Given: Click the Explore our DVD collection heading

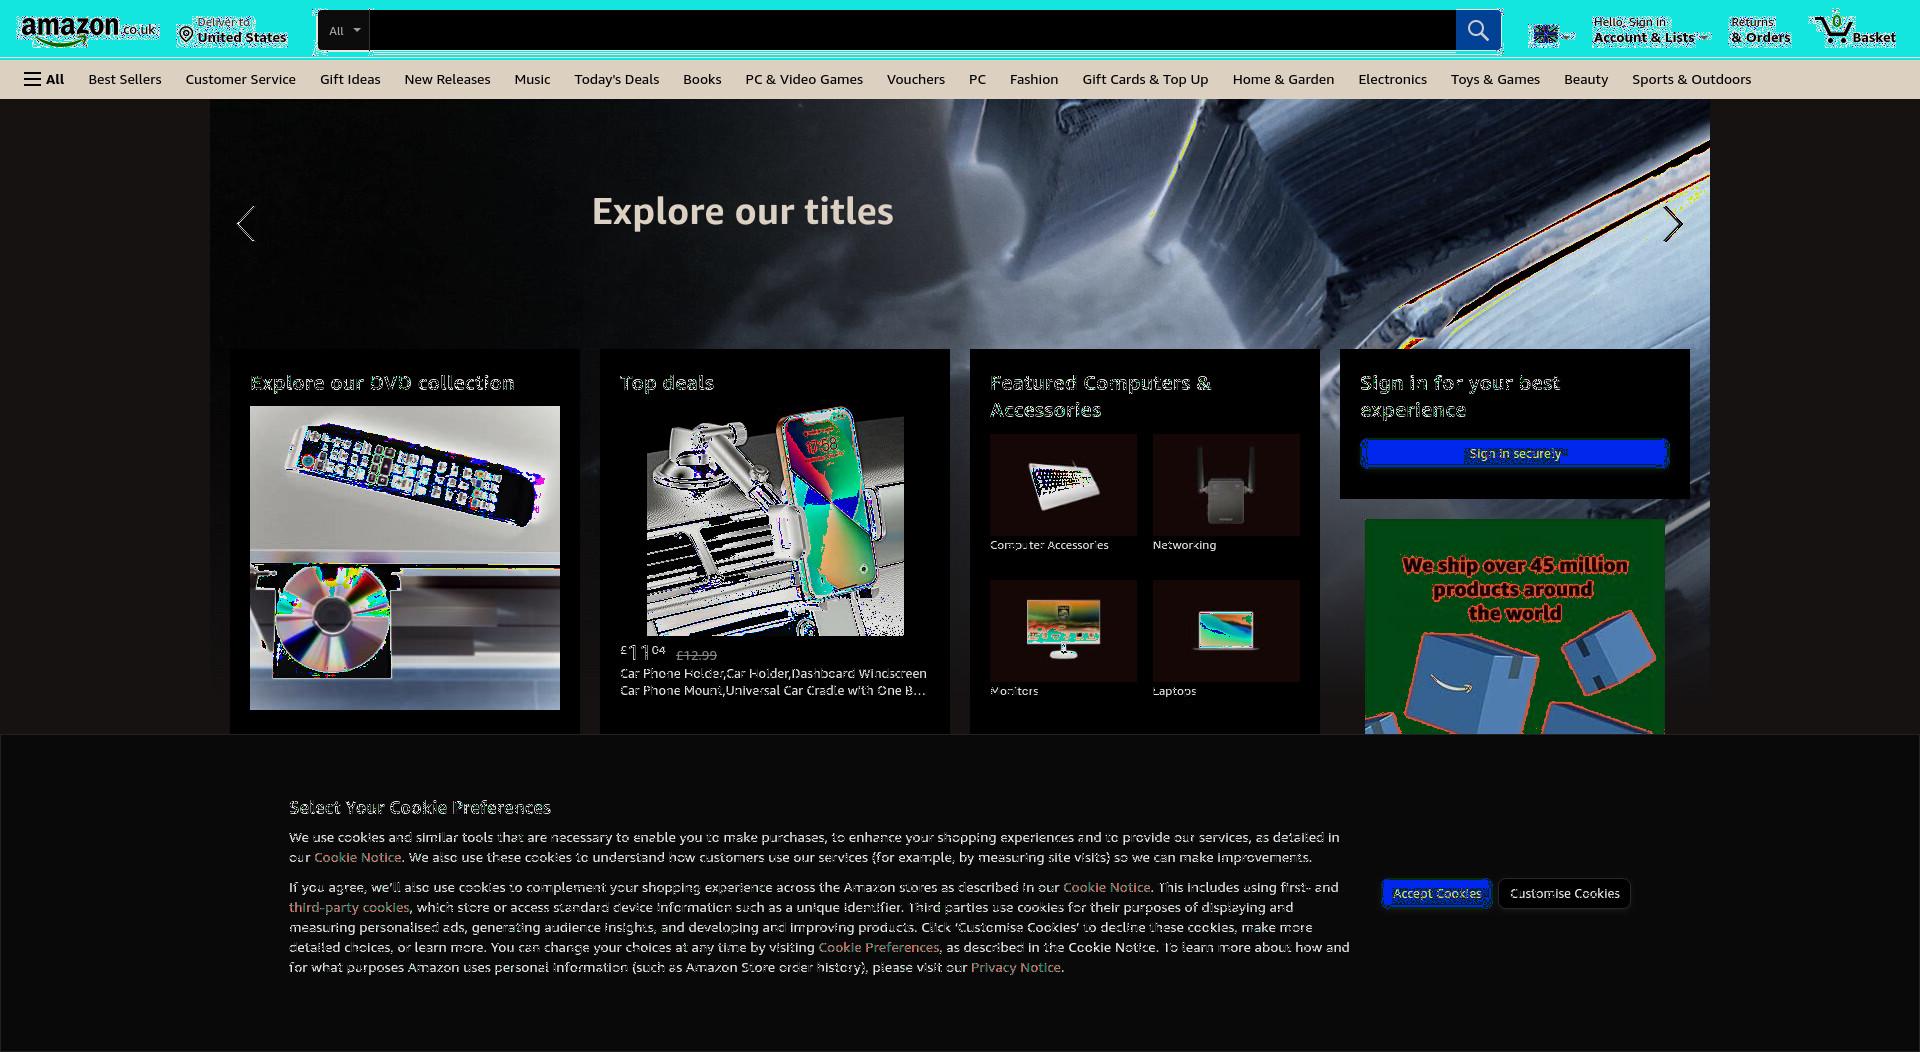Looking at the screenshot, I should pos(382,383).
